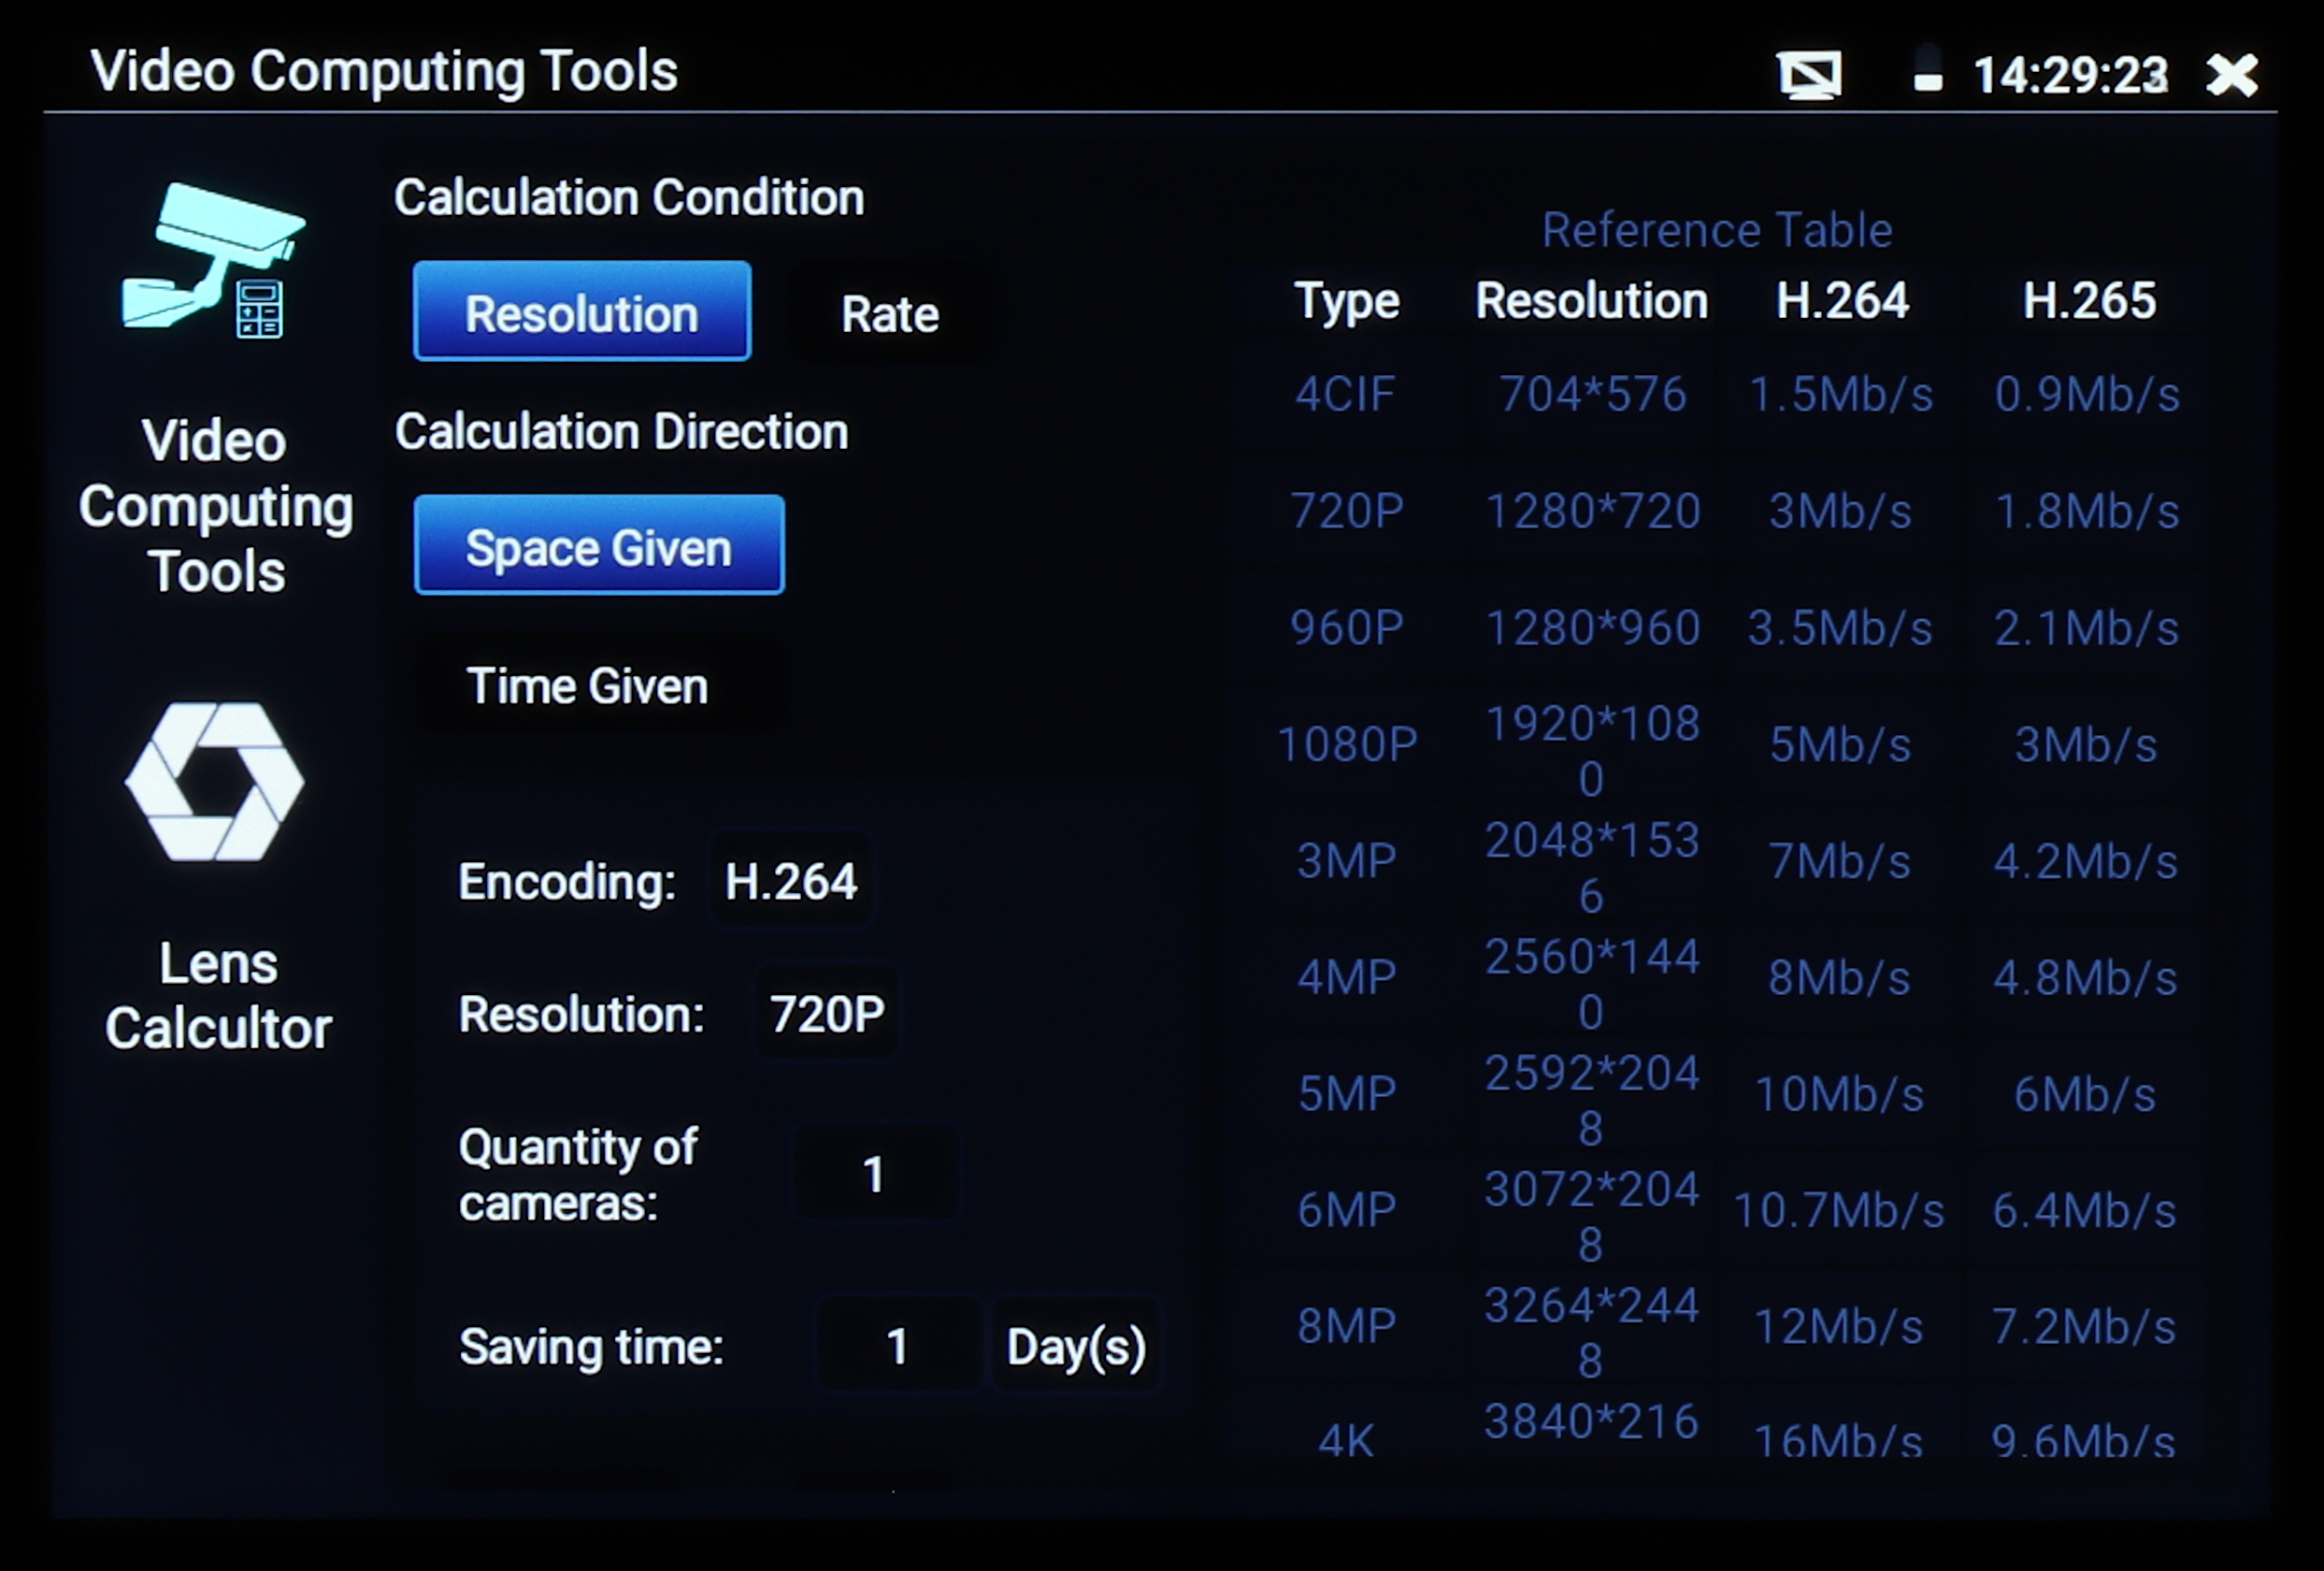Click the 4K row in reference table
Screen dimensions: 2324x1571
click(x=1345, y=1440)
